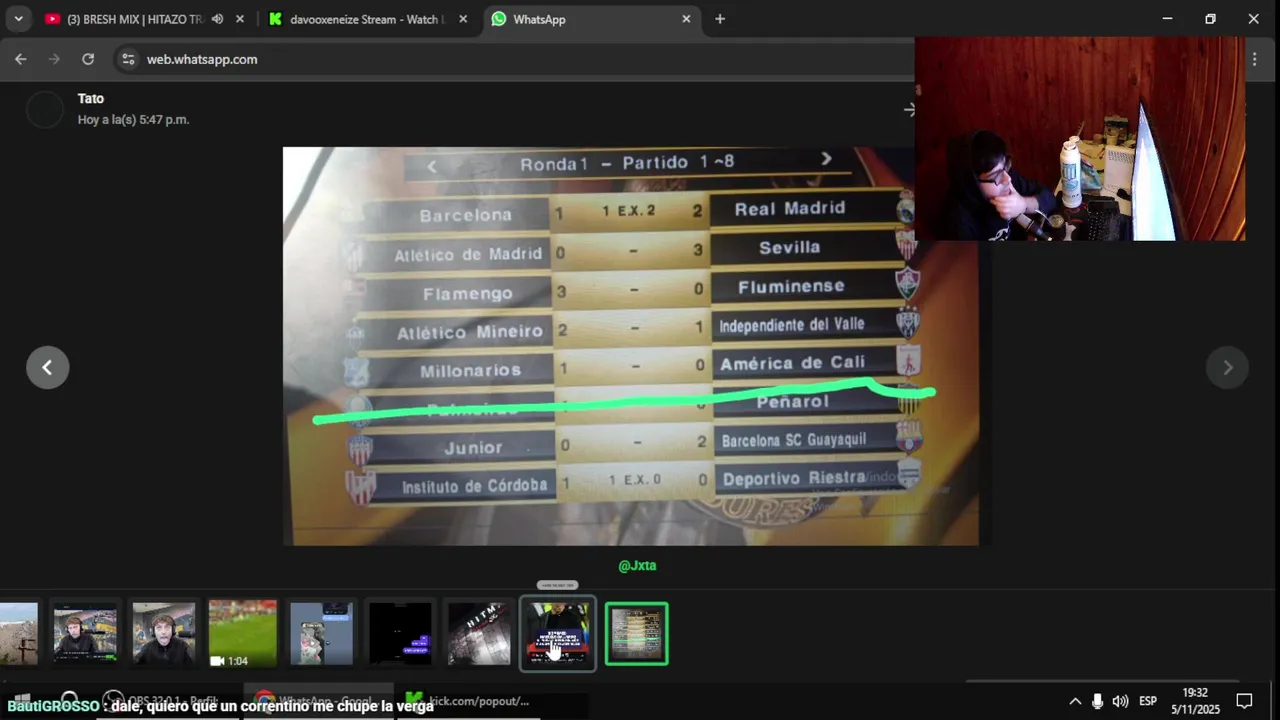
Task: Open the notification center icon
Action: pyautogui.click(x=1245, y=701)
